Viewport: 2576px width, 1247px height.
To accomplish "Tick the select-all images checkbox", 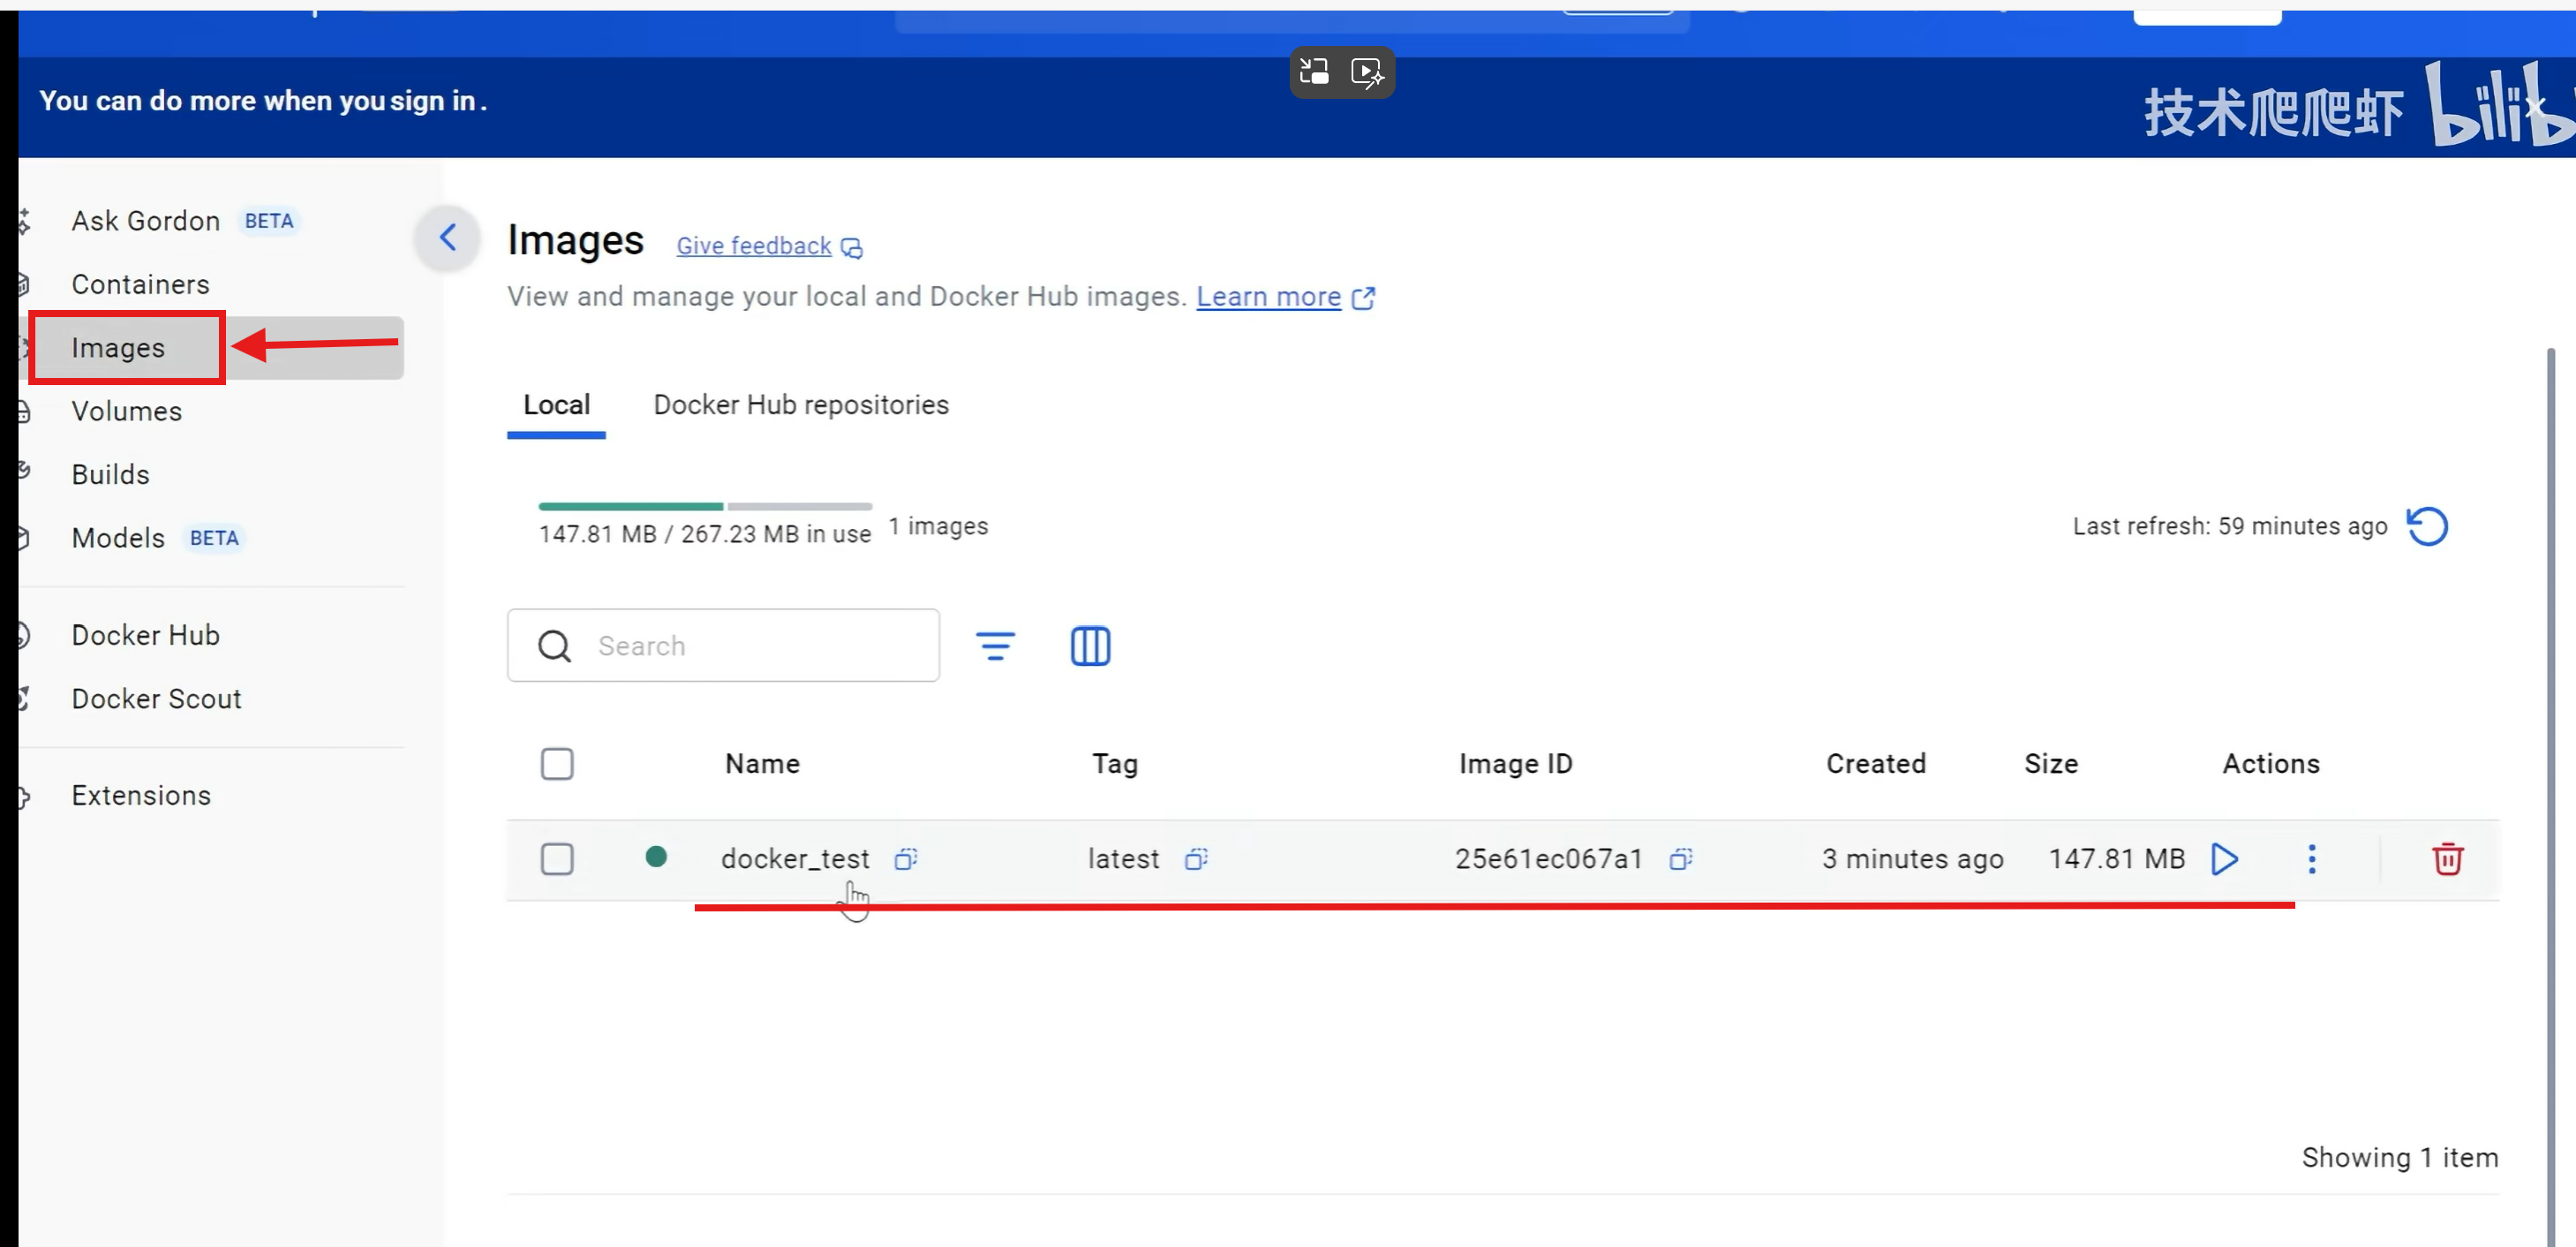I will pos(557,764).
